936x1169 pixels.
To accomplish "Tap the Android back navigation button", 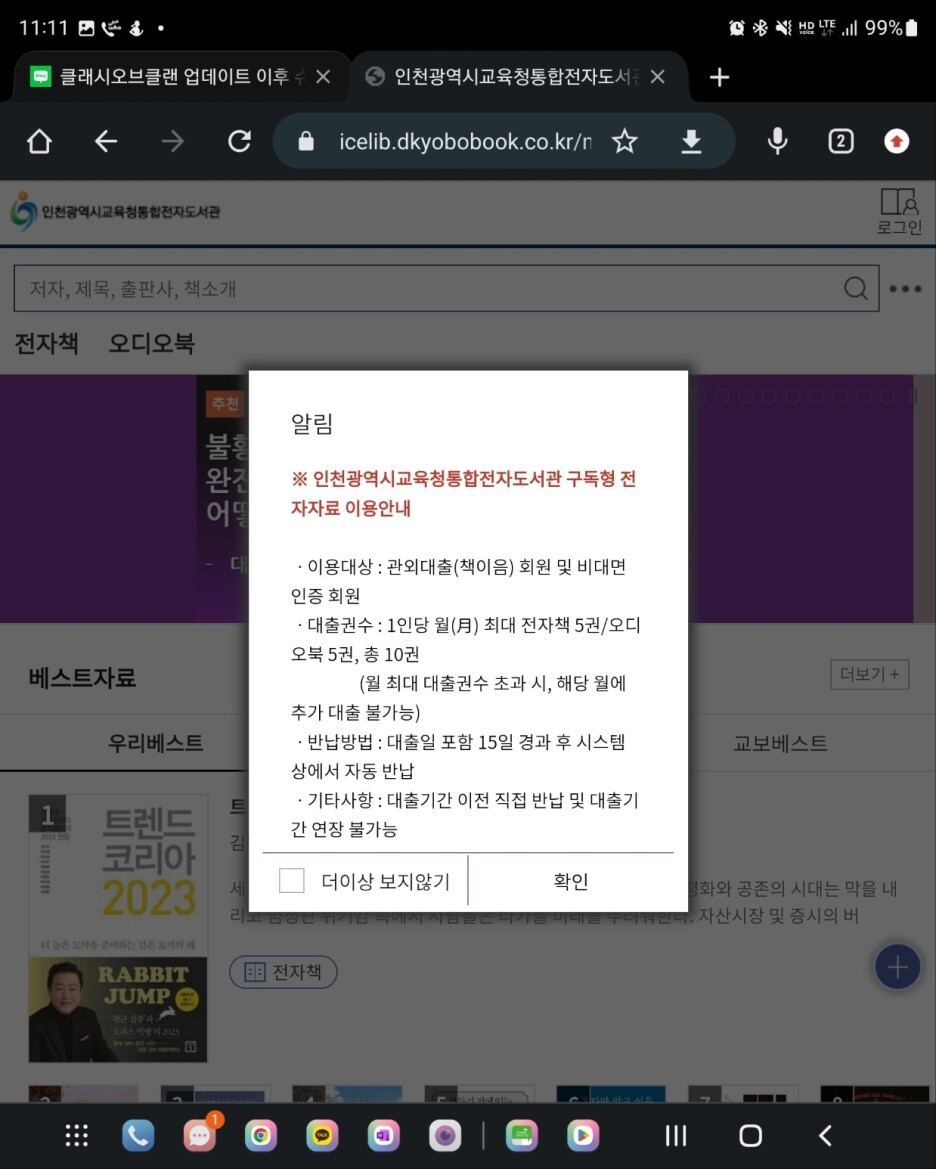I will click(x=825, y=1135).
